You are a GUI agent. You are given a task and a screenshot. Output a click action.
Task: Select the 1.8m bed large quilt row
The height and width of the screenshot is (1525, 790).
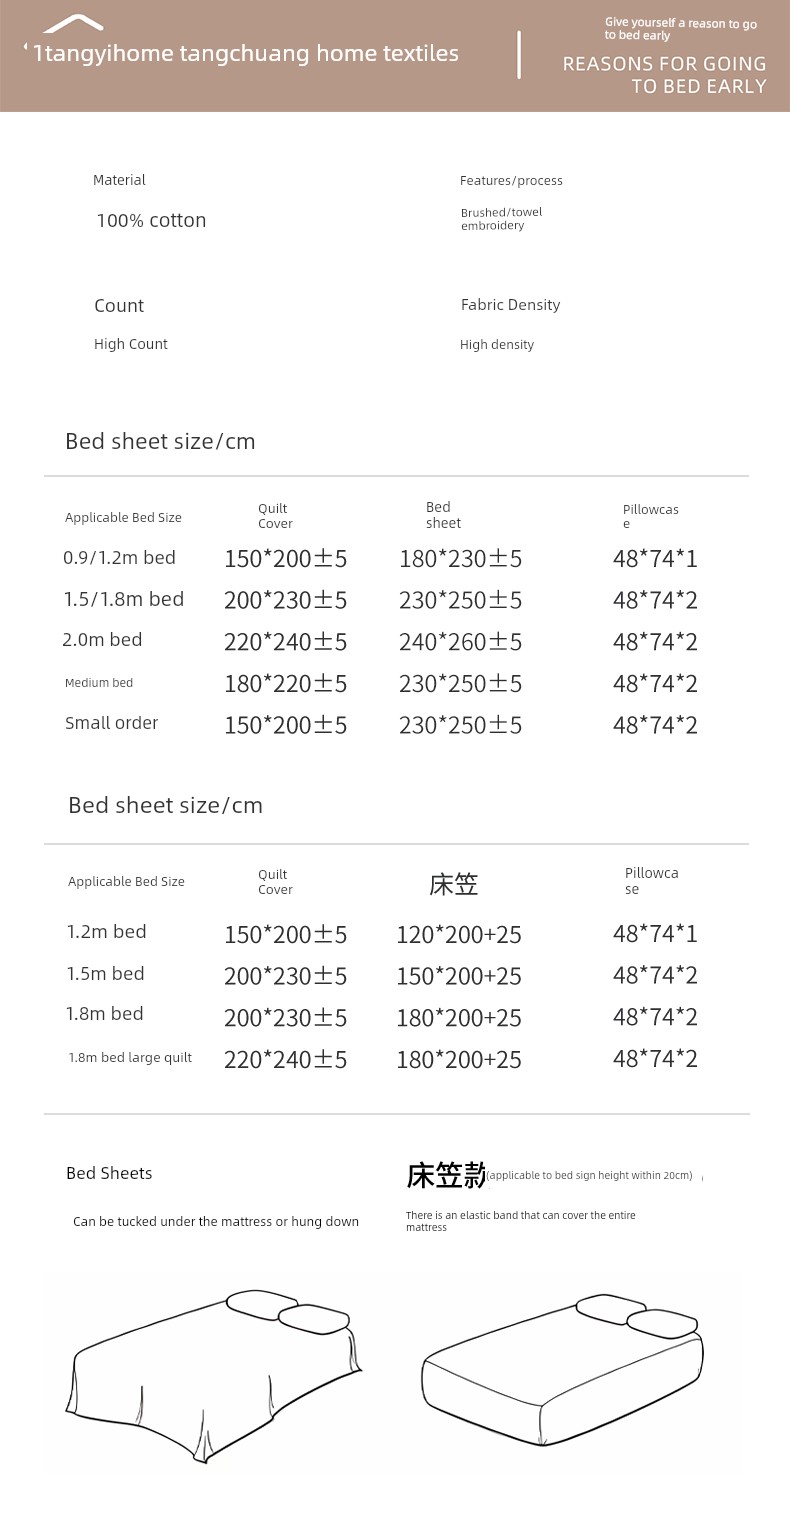tap(130, 1058)
